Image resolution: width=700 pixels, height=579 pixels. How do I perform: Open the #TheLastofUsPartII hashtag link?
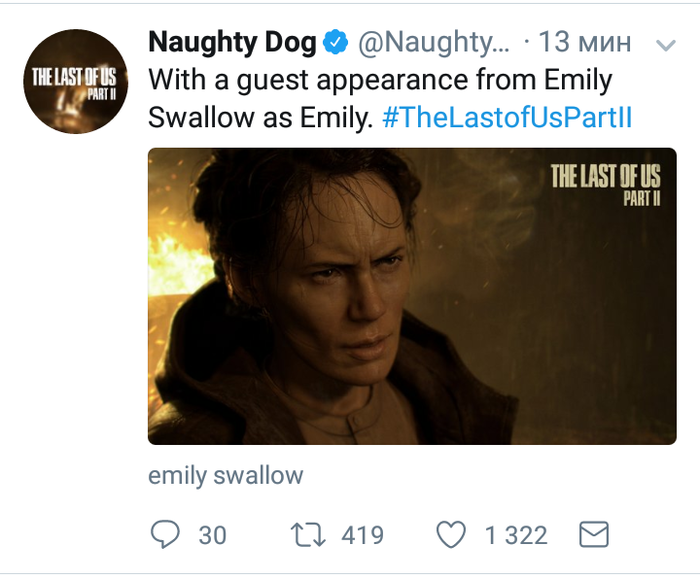point(507,118)
